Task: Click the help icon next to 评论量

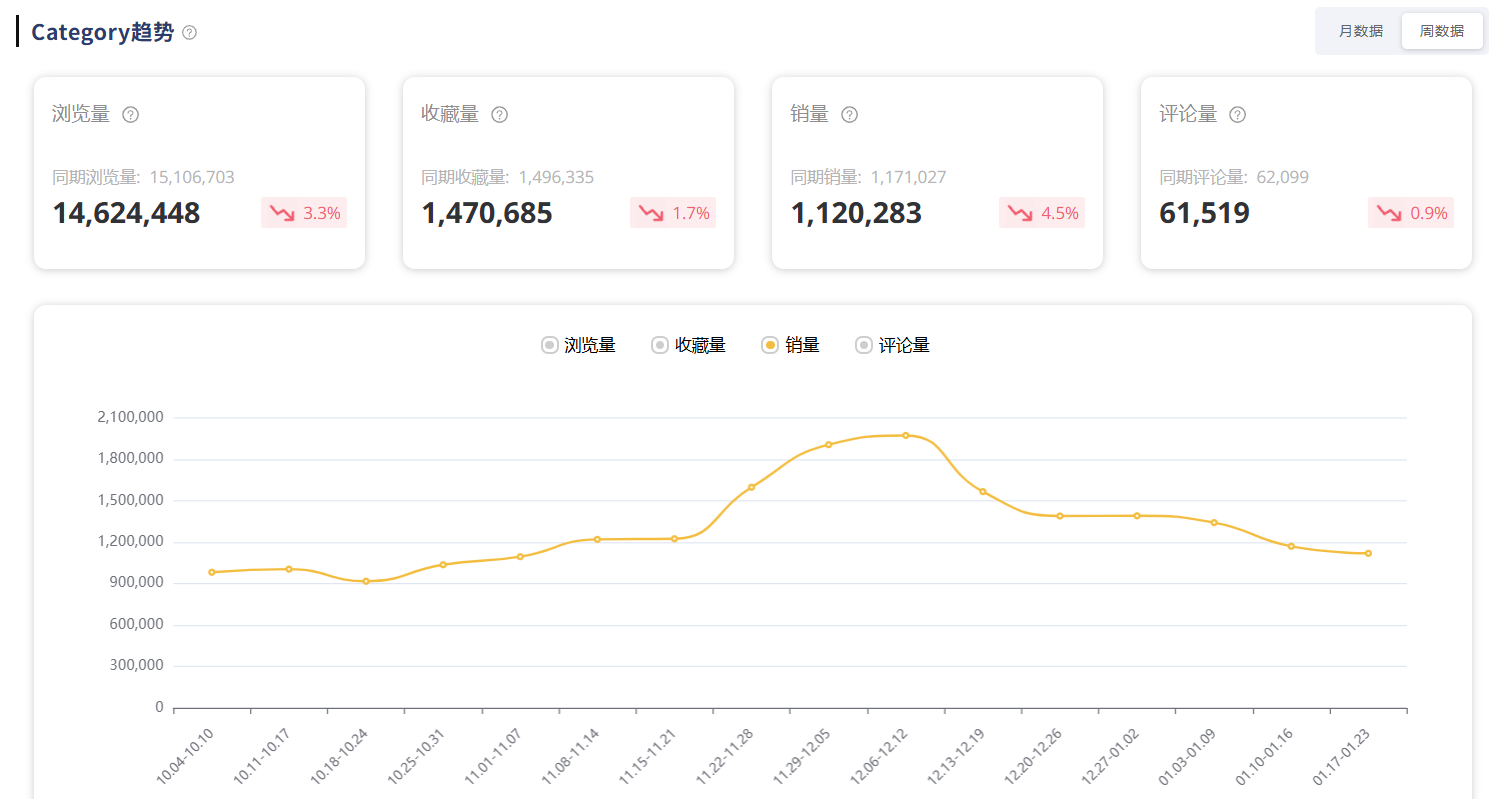Action: click(1237, 114)
